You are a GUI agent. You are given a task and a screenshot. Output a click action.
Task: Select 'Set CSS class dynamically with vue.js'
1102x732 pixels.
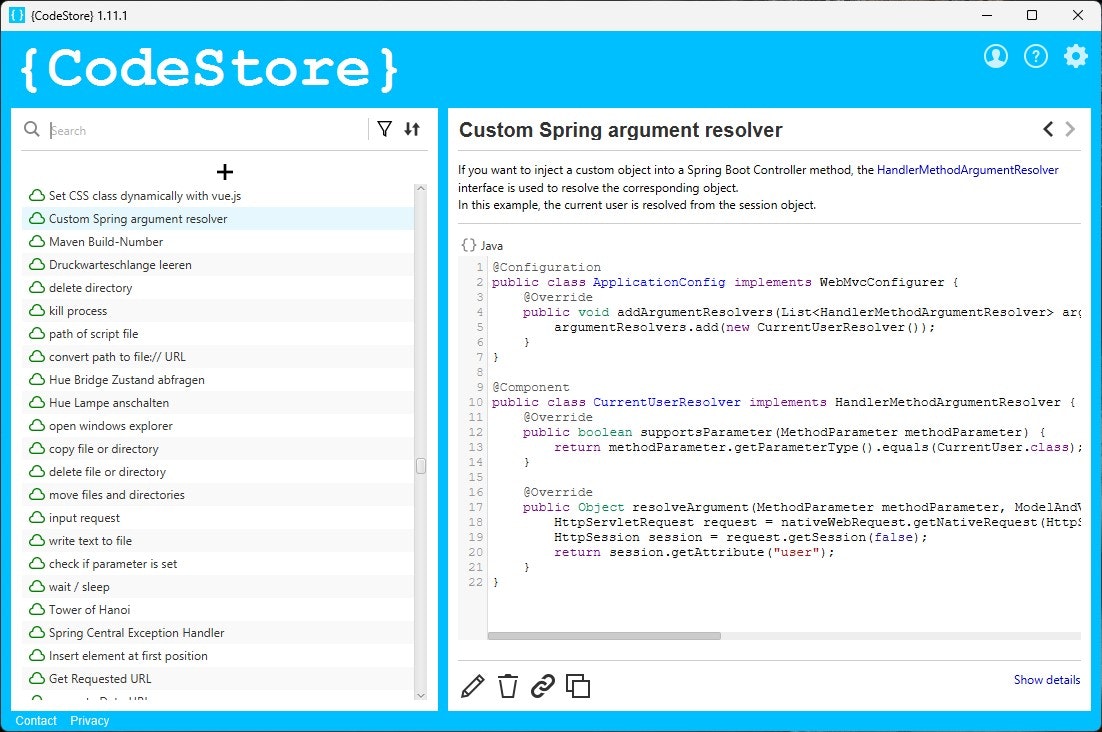[218, 196]
